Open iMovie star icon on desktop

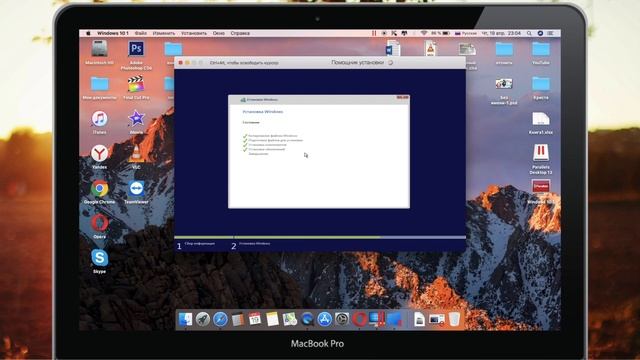136,119
